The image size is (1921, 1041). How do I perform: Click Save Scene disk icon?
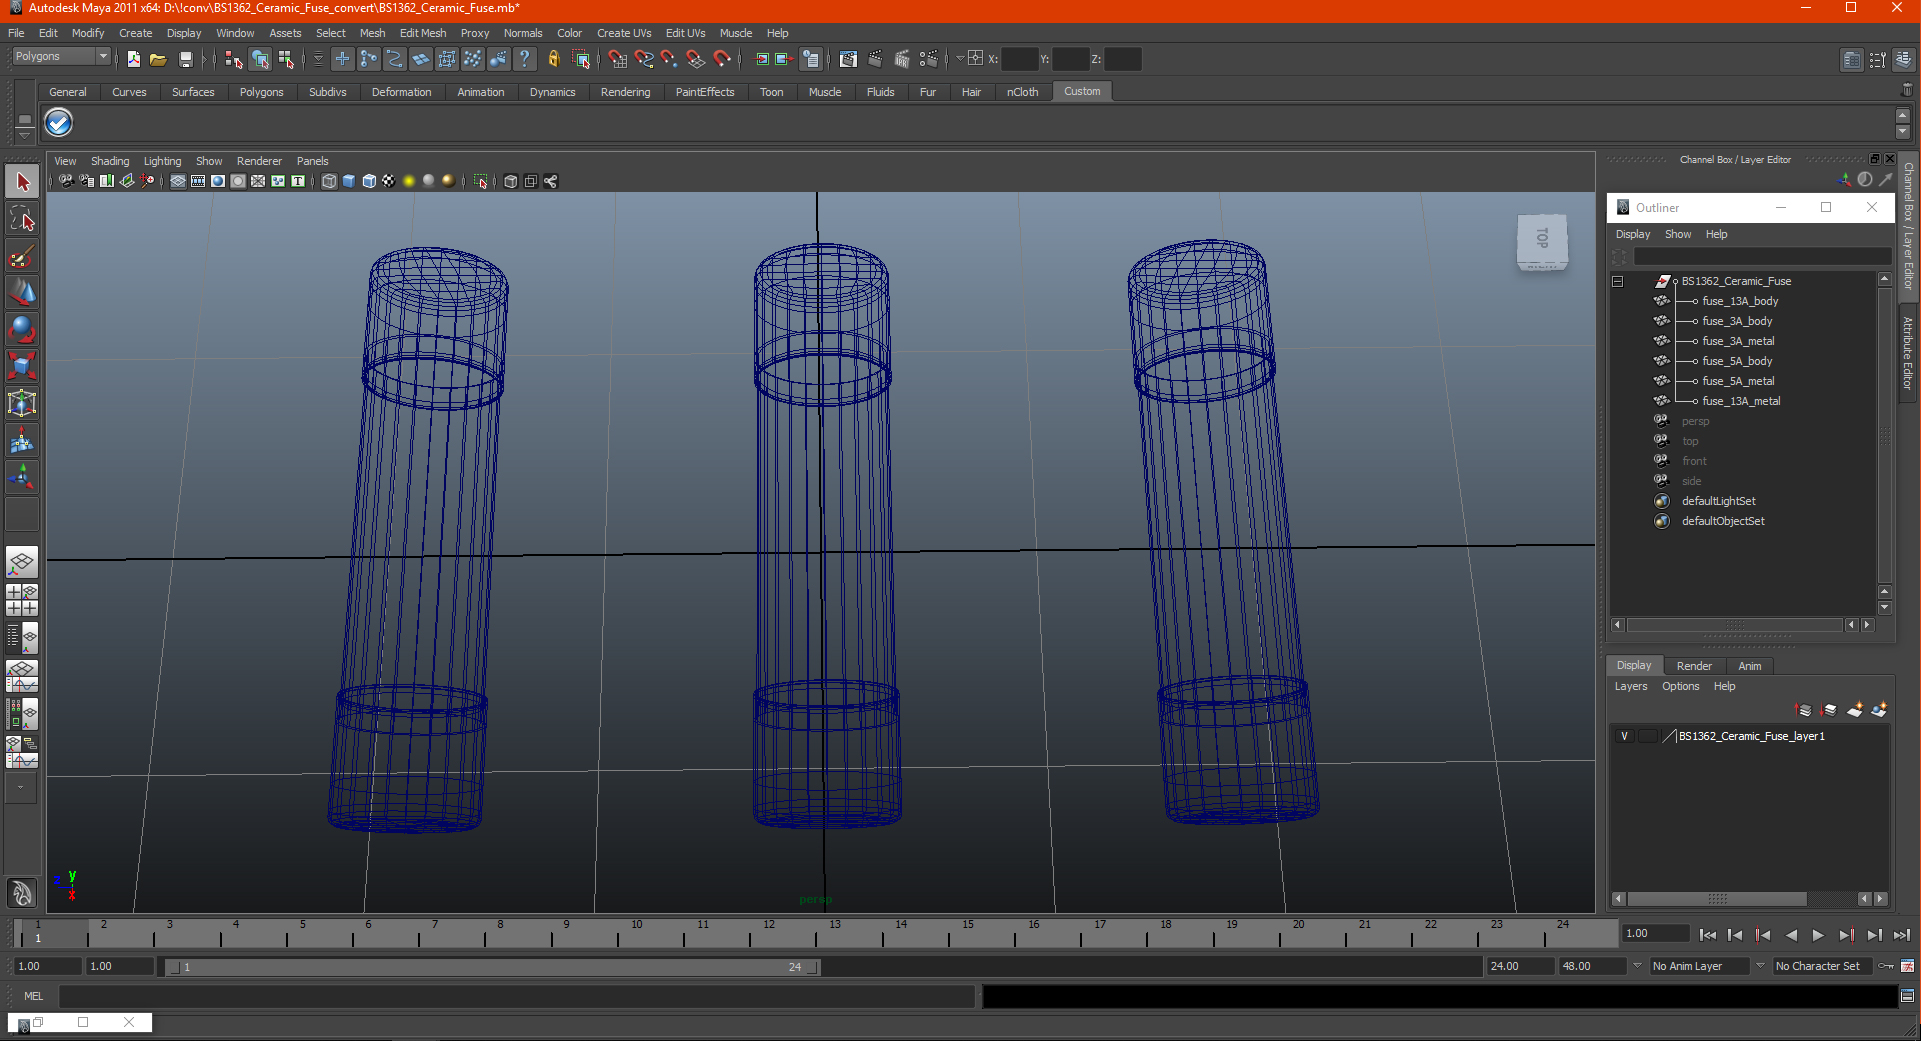tap(185, 59)
